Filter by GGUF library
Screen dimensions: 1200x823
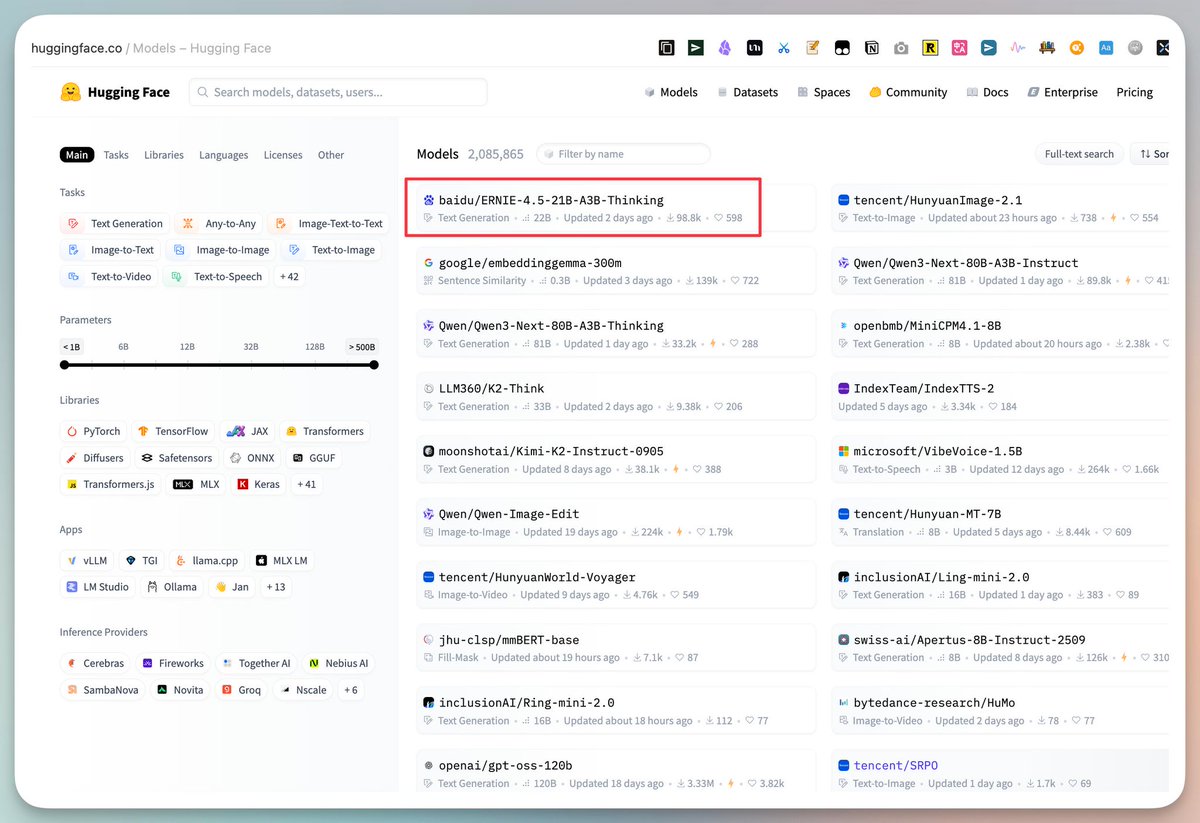(x=313, y=458)
